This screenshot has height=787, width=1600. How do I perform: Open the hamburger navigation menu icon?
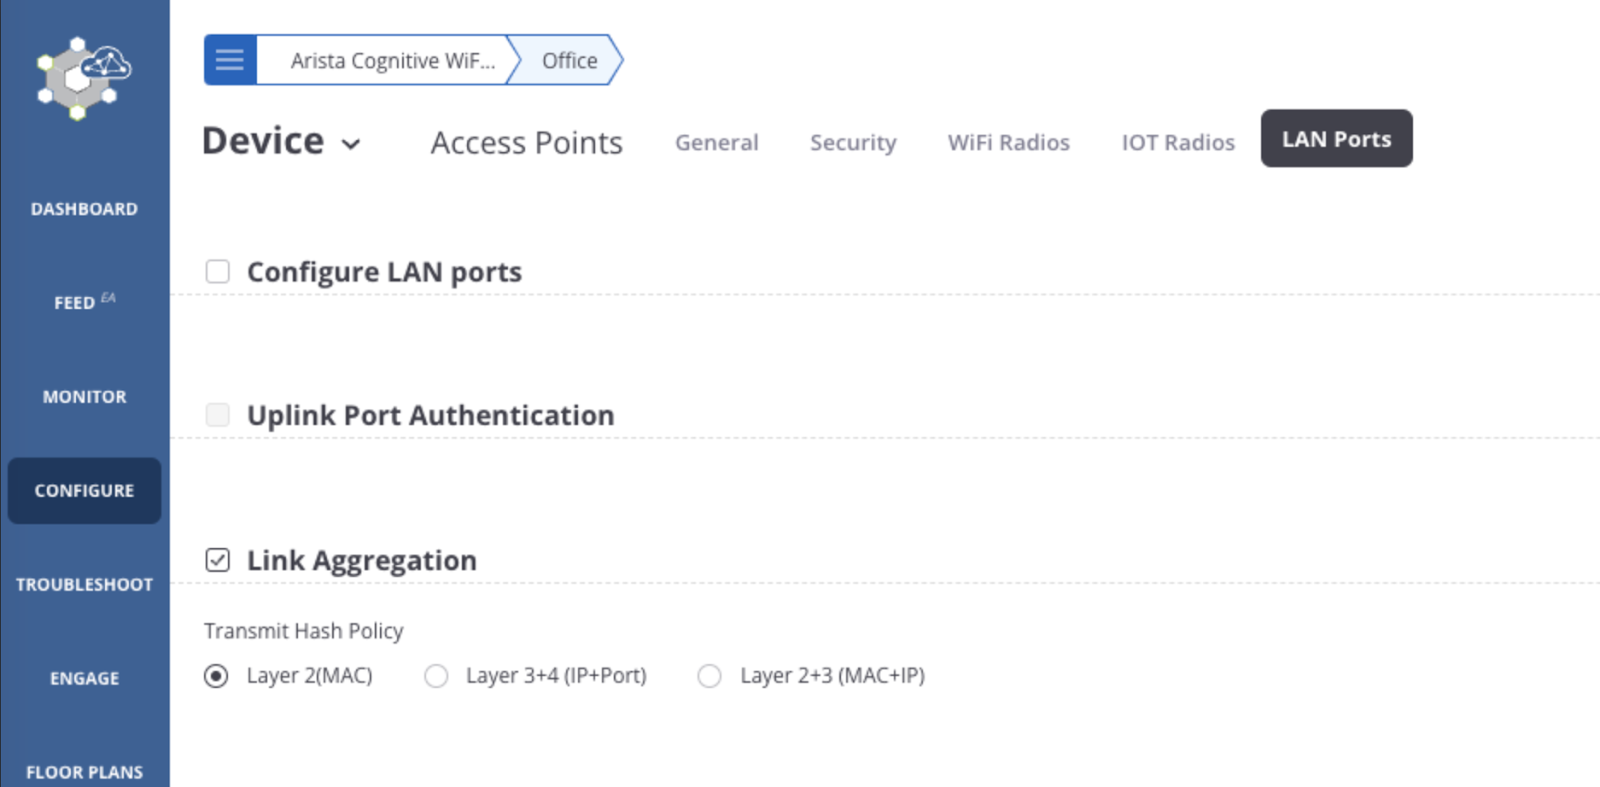[229, 60]
